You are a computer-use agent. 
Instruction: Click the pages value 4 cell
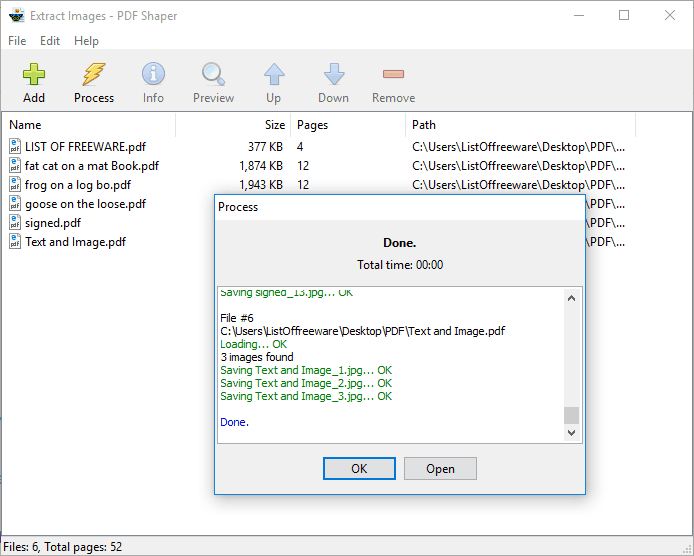pyautogui.click(x=300, y=147)
